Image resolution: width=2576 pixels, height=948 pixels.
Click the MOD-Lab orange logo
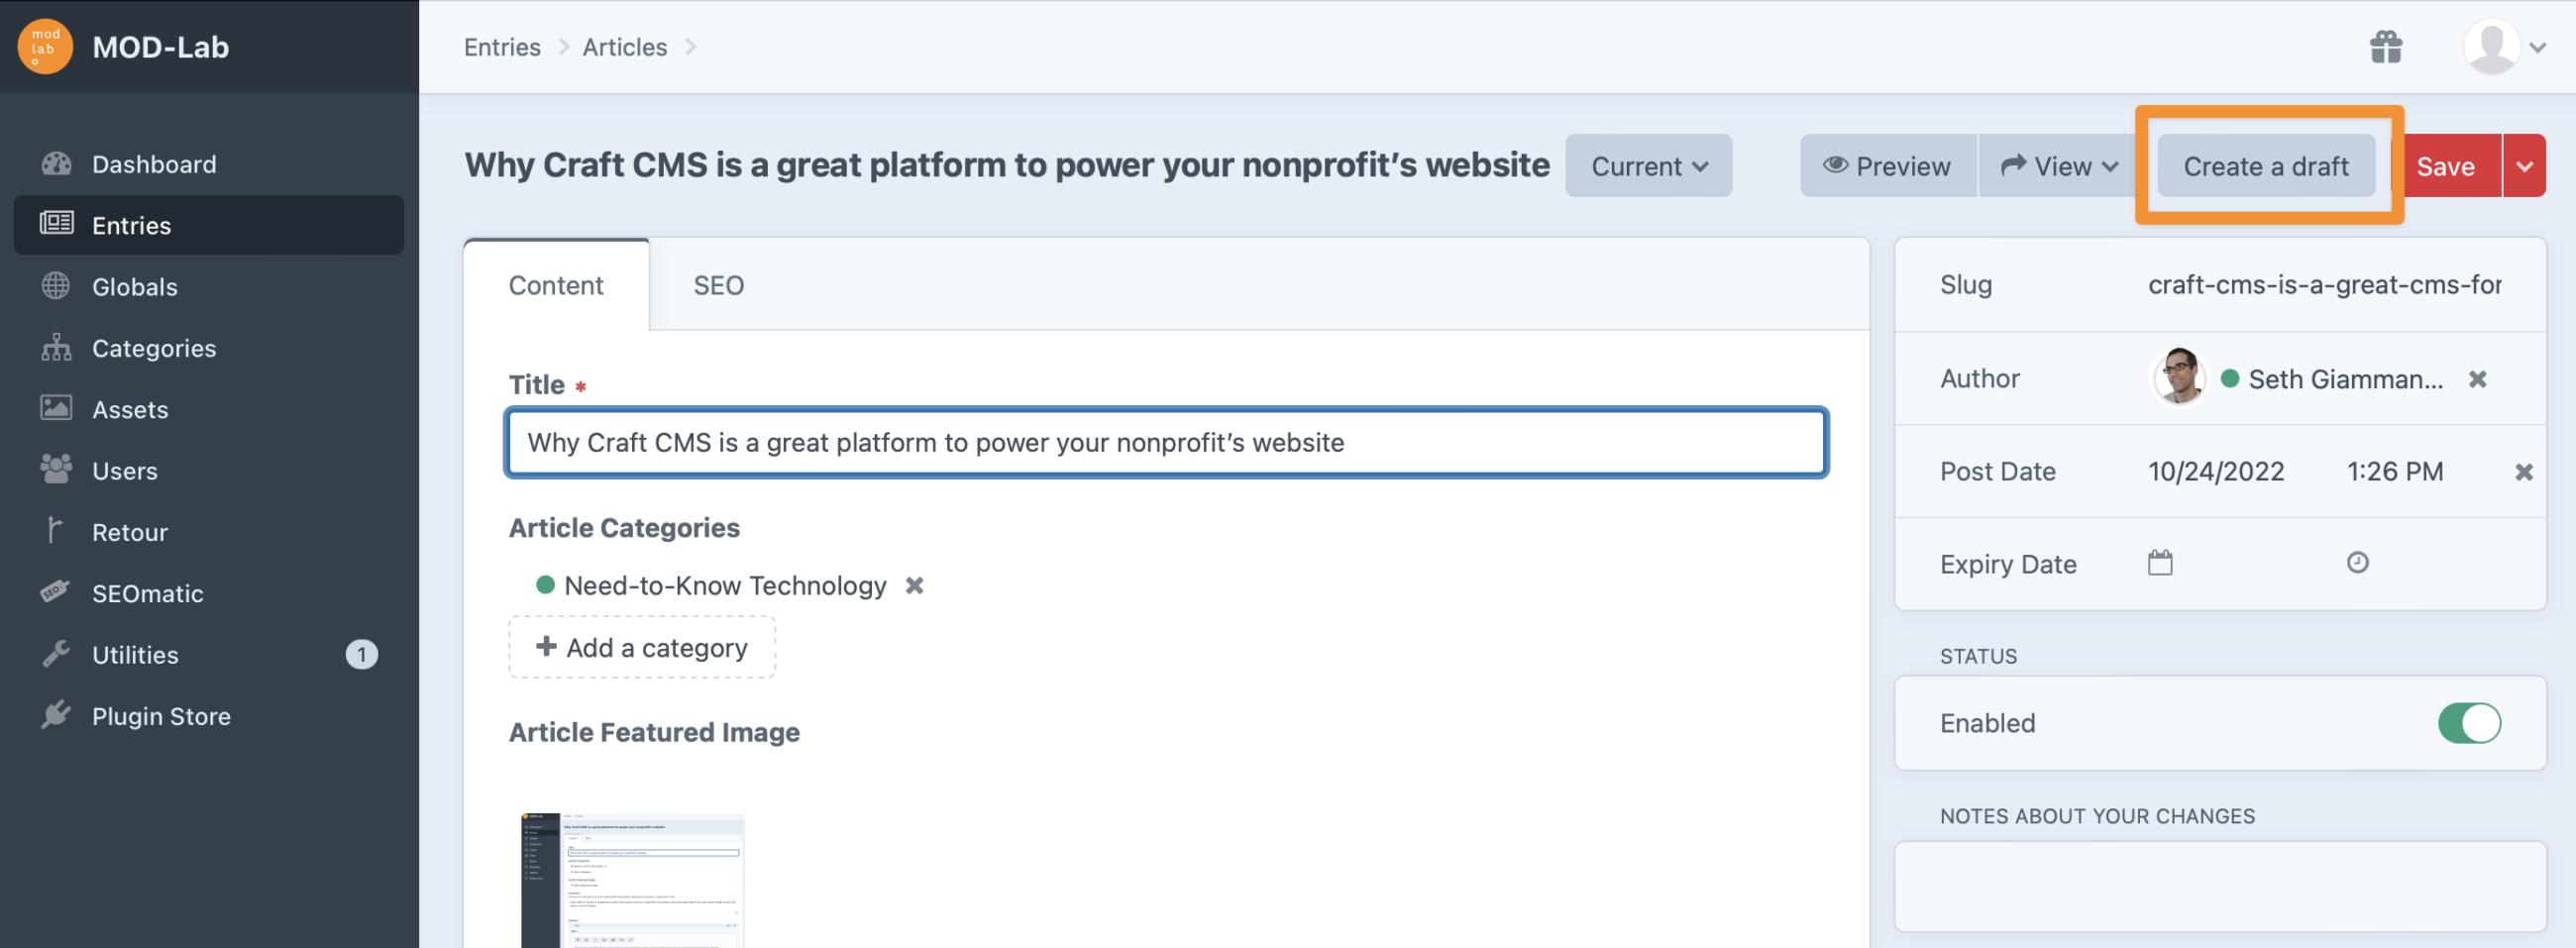coord(45,47)
